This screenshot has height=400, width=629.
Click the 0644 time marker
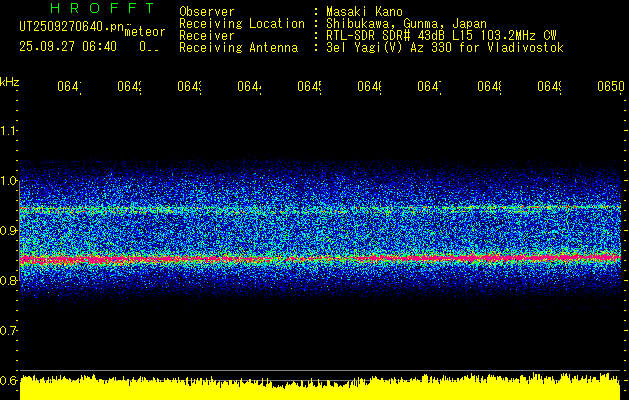[x=249, y=86]
